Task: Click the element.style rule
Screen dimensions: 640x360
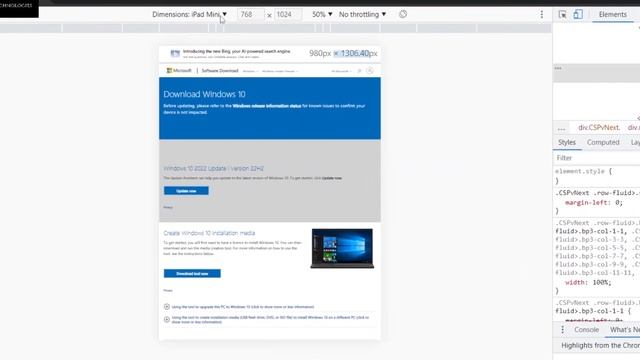Action: (x=584, y=171)
